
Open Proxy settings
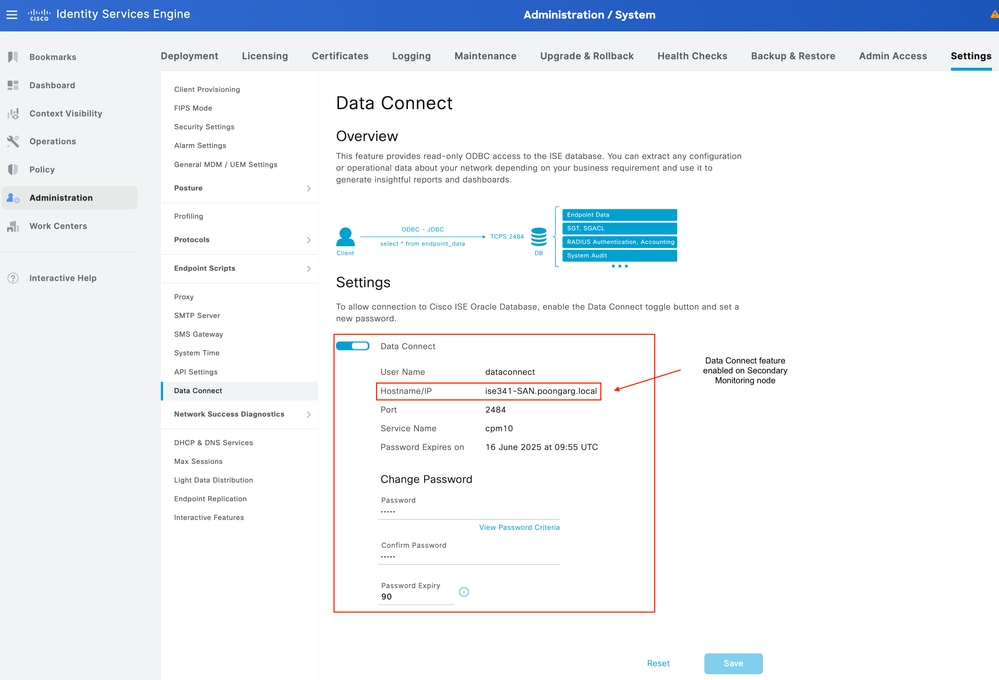coord(183,297)
